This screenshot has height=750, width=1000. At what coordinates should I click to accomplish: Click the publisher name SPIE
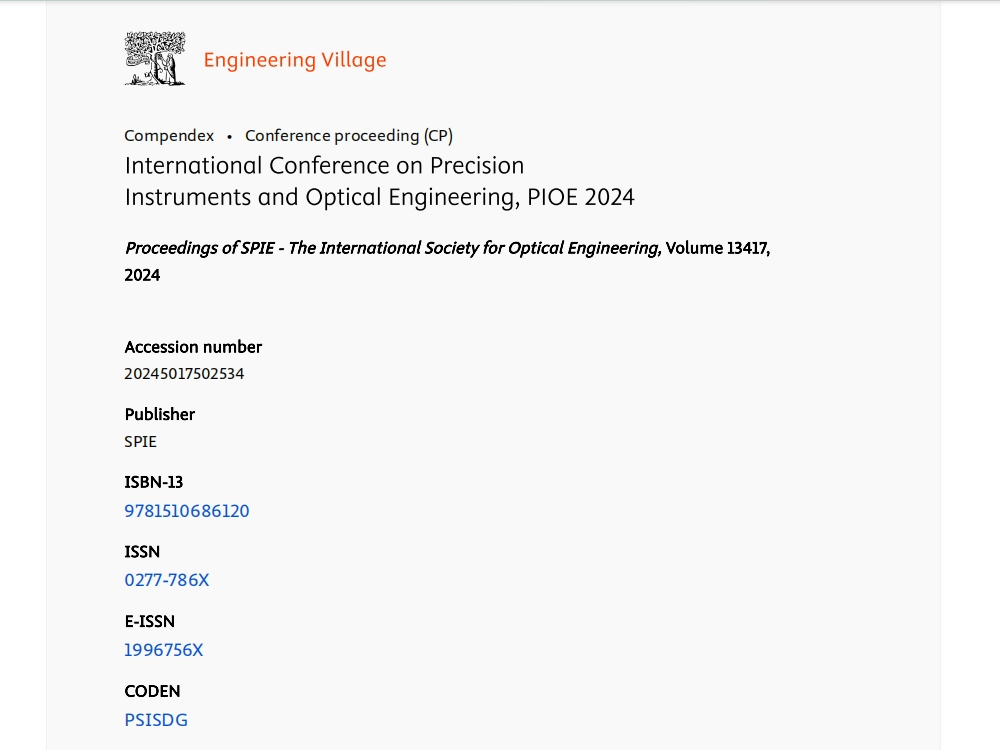(140, 441)
